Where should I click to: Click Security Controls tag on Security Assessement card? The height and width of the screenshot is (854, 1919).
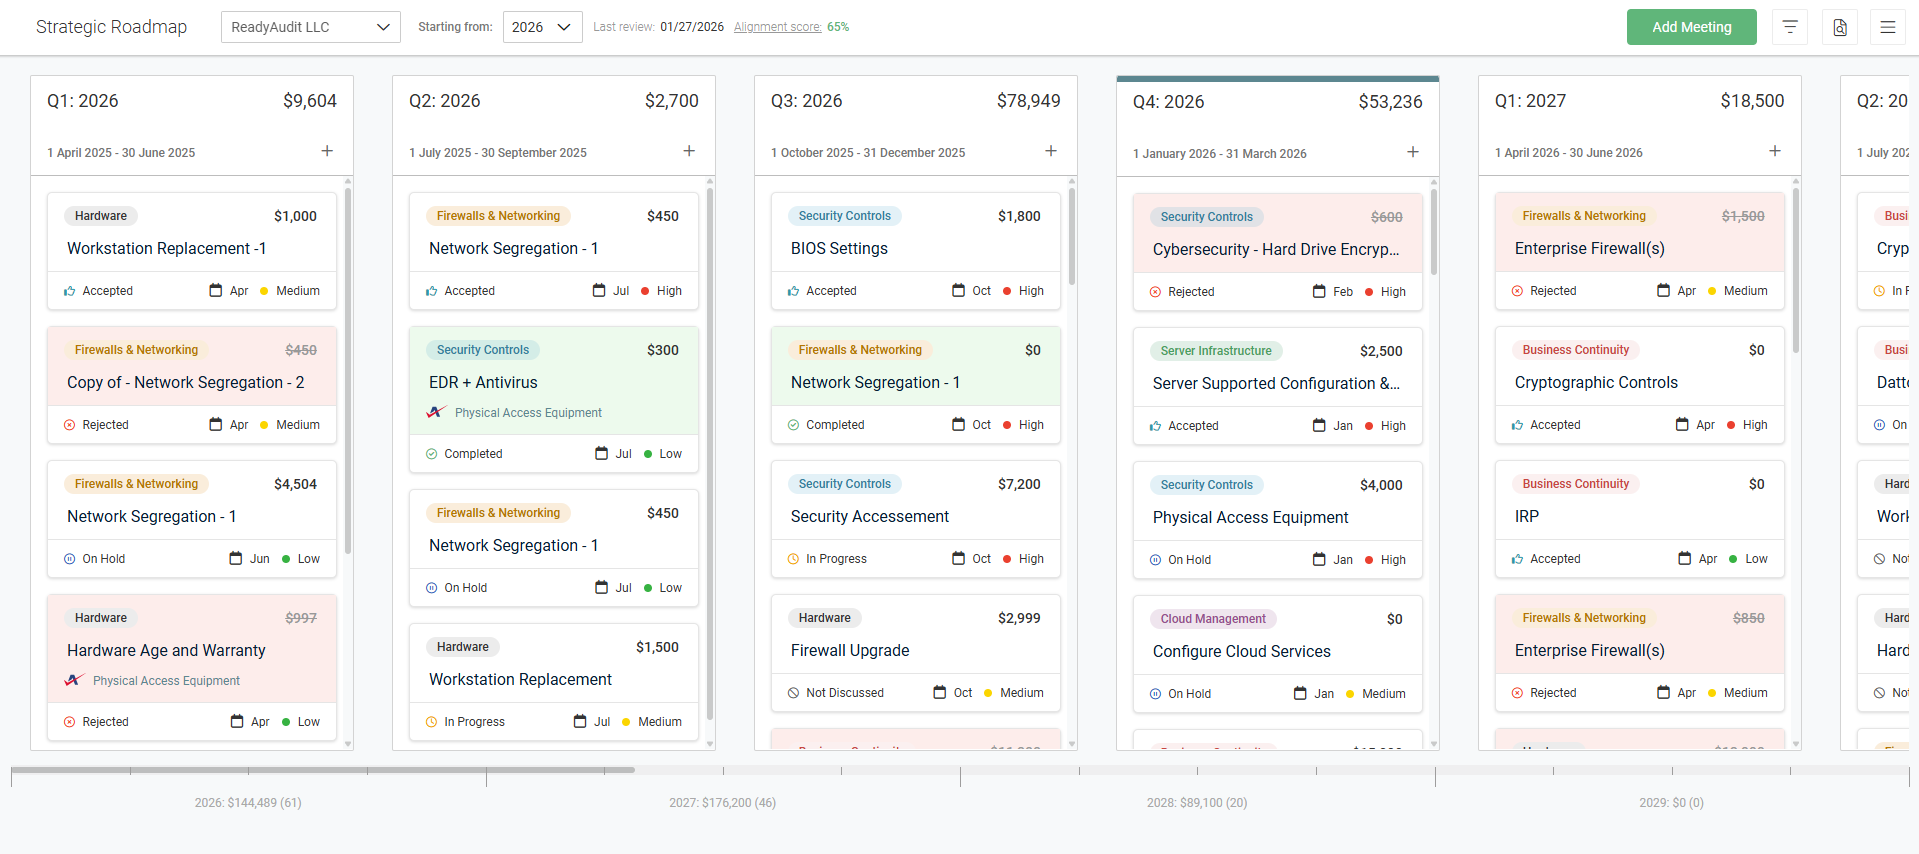pos(844,484)
